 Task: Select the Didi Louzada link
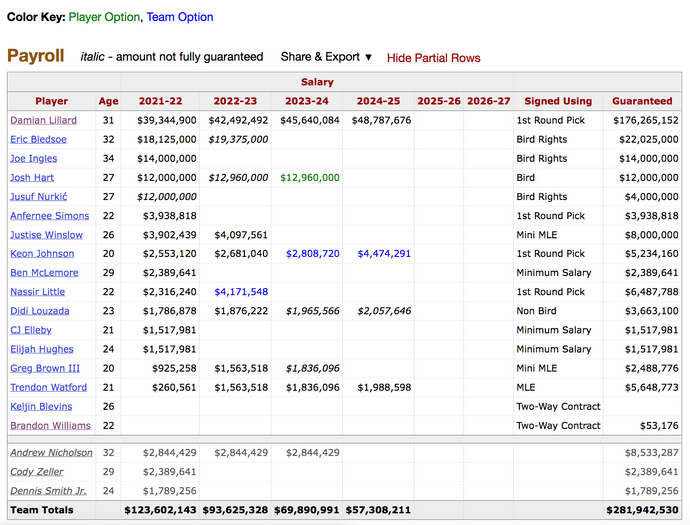[x=40, y=311]
